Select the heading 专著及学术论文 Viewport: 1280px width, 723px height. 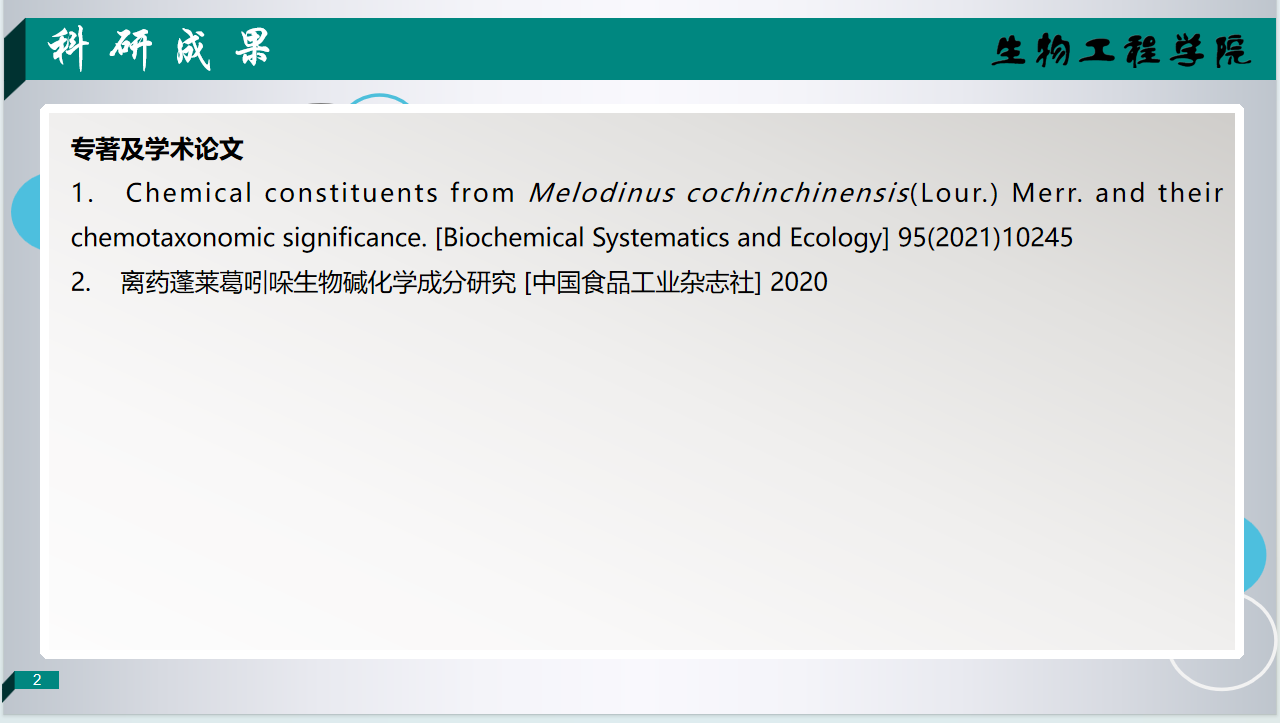157,150
